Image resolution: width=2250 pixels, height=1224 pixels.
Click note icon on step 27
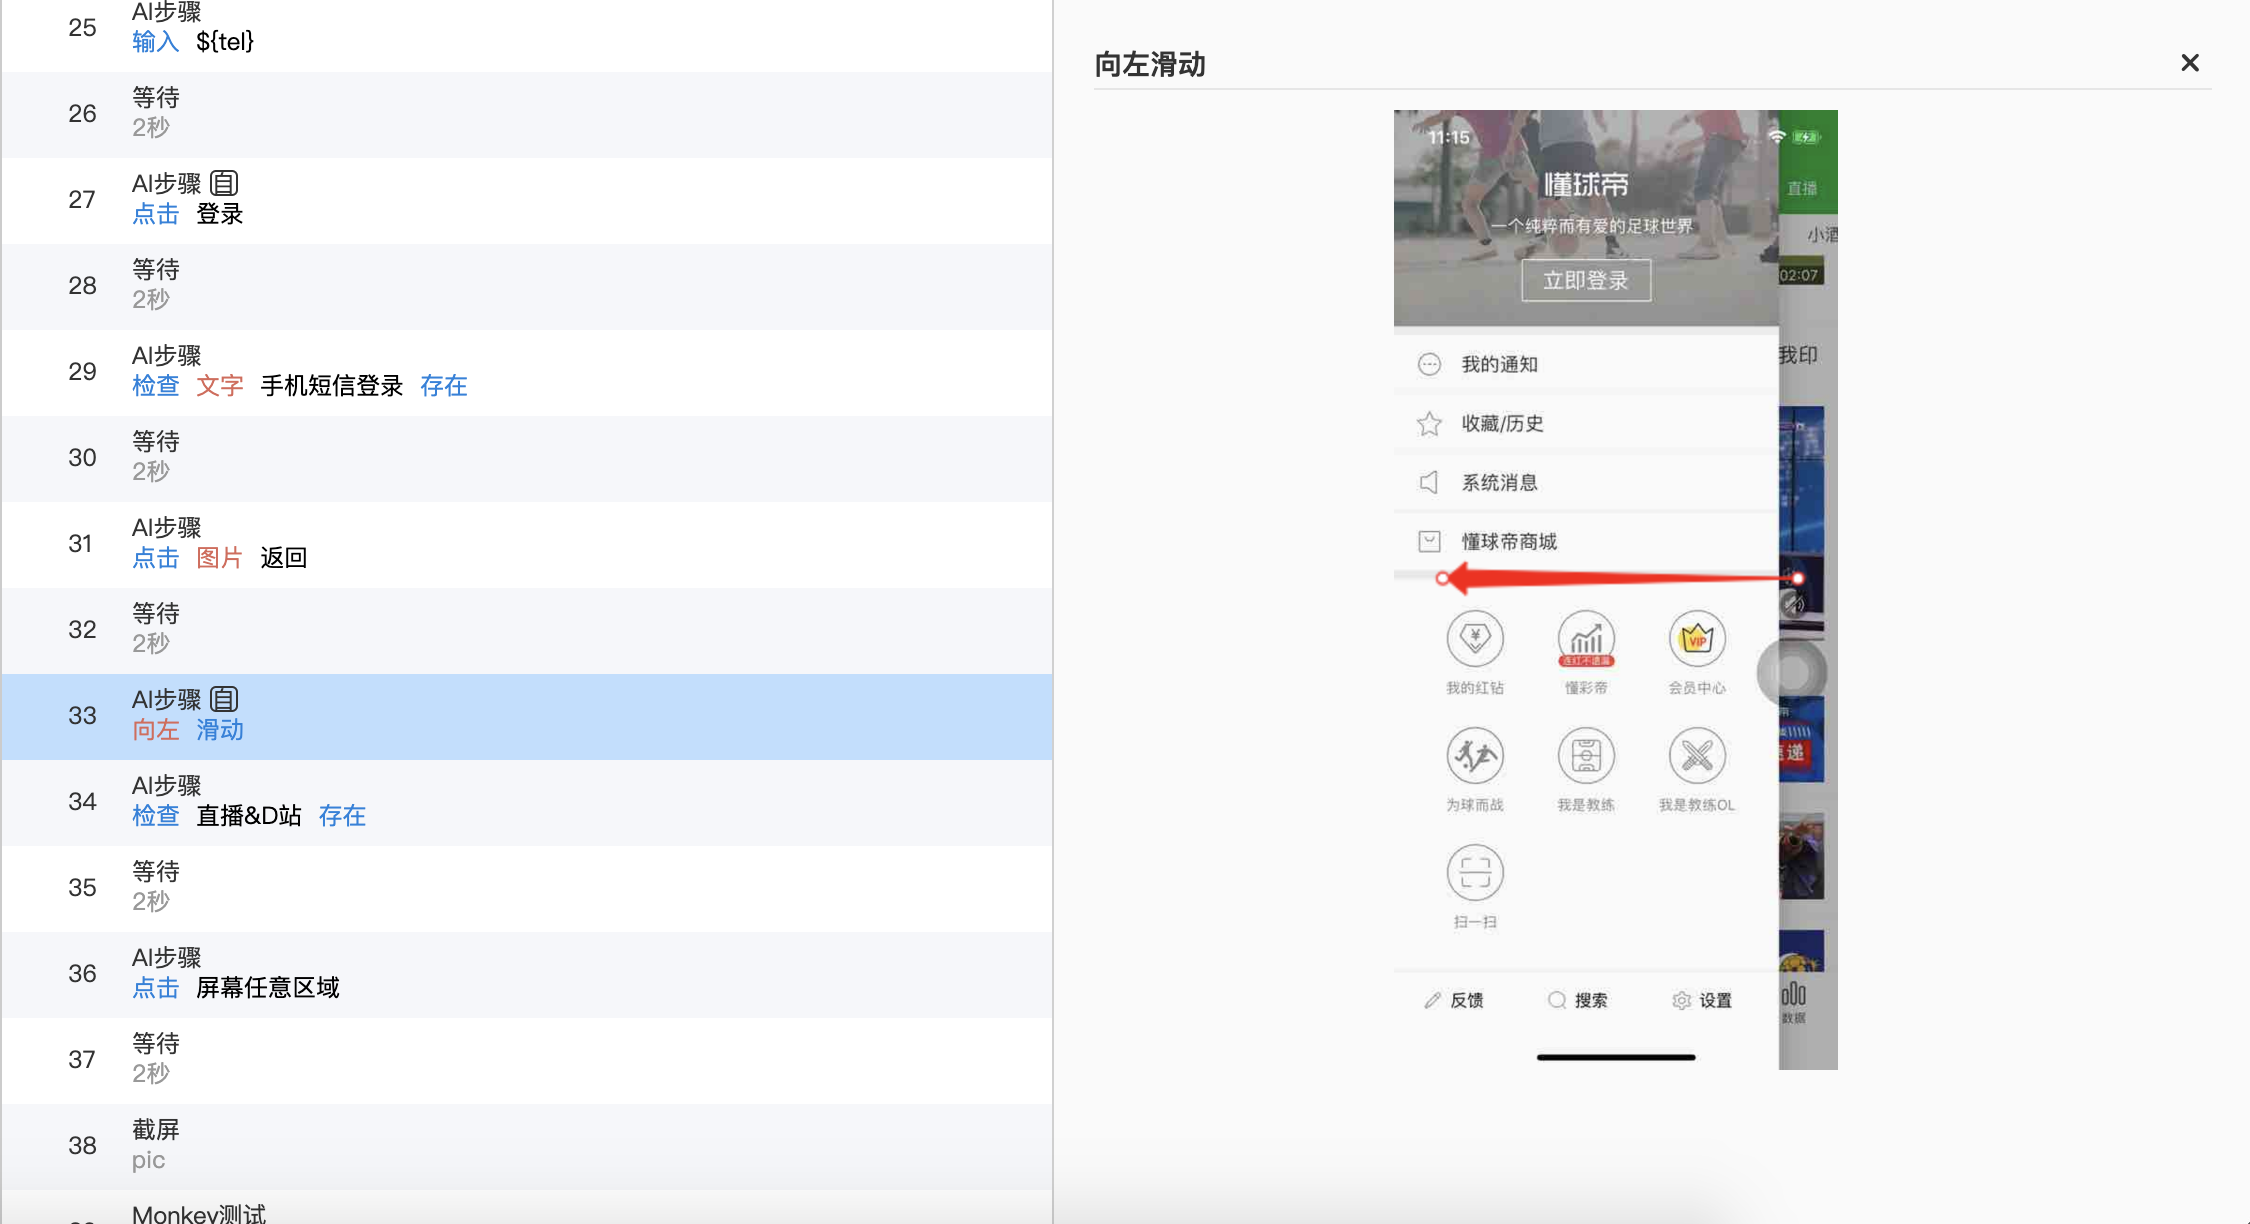[x=224, y=184]
